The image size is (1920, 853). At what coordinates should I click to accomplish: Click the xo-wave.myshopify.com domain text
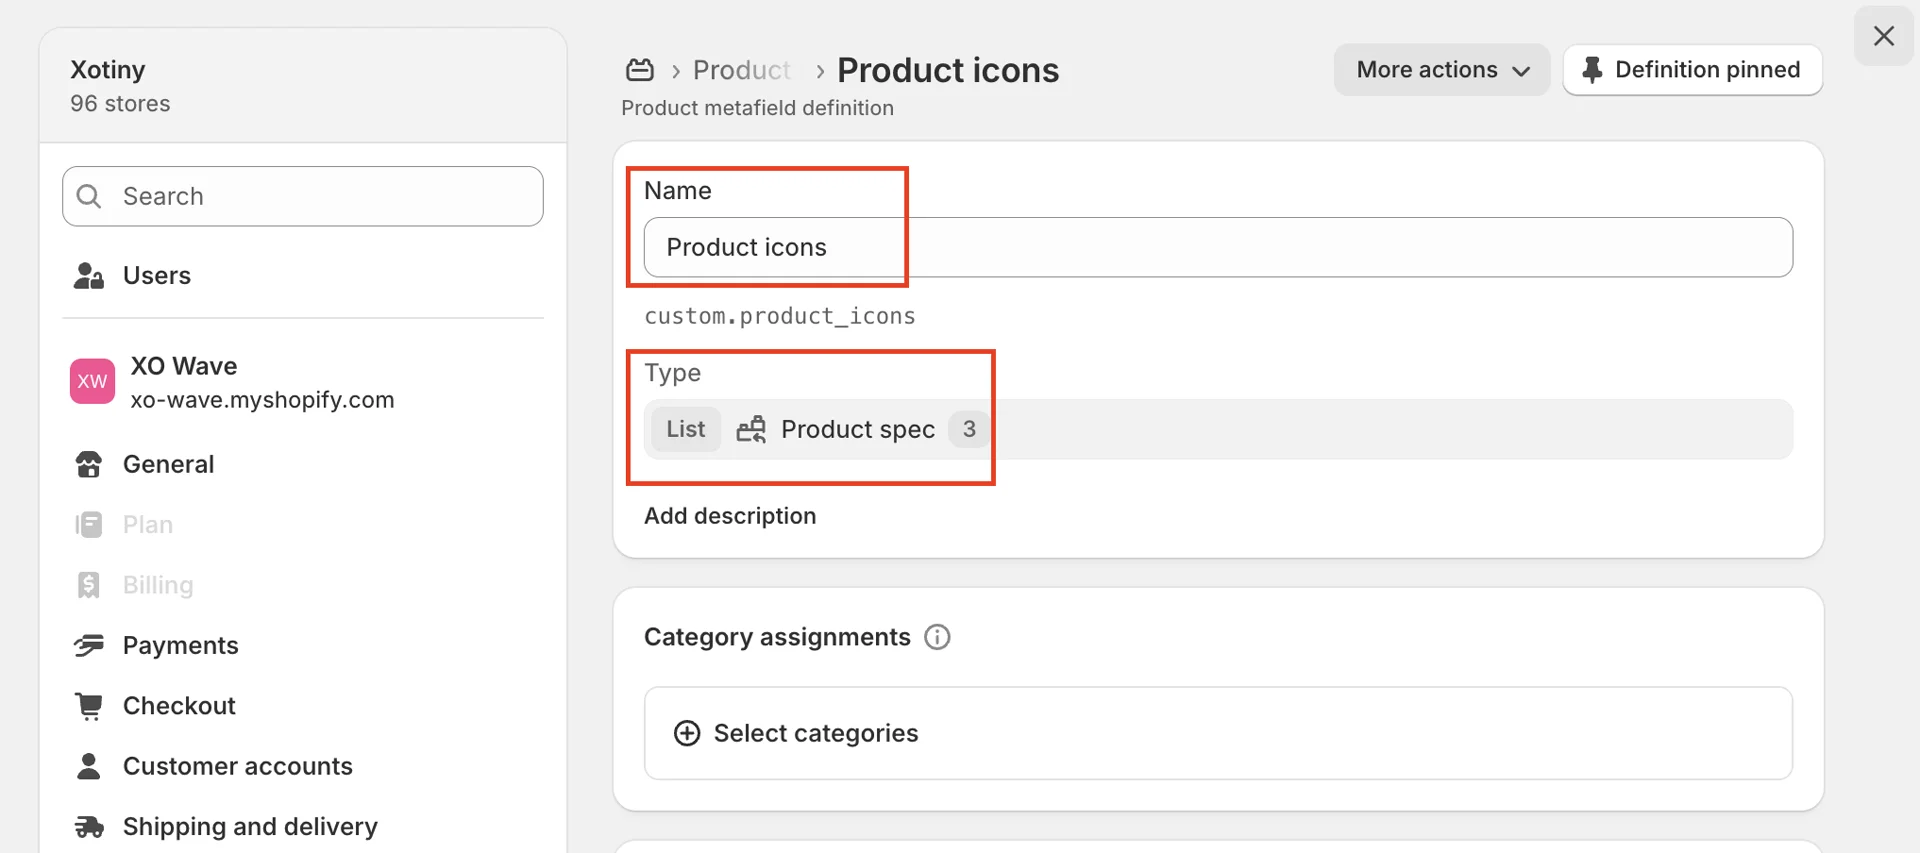(x=262, y=400)
